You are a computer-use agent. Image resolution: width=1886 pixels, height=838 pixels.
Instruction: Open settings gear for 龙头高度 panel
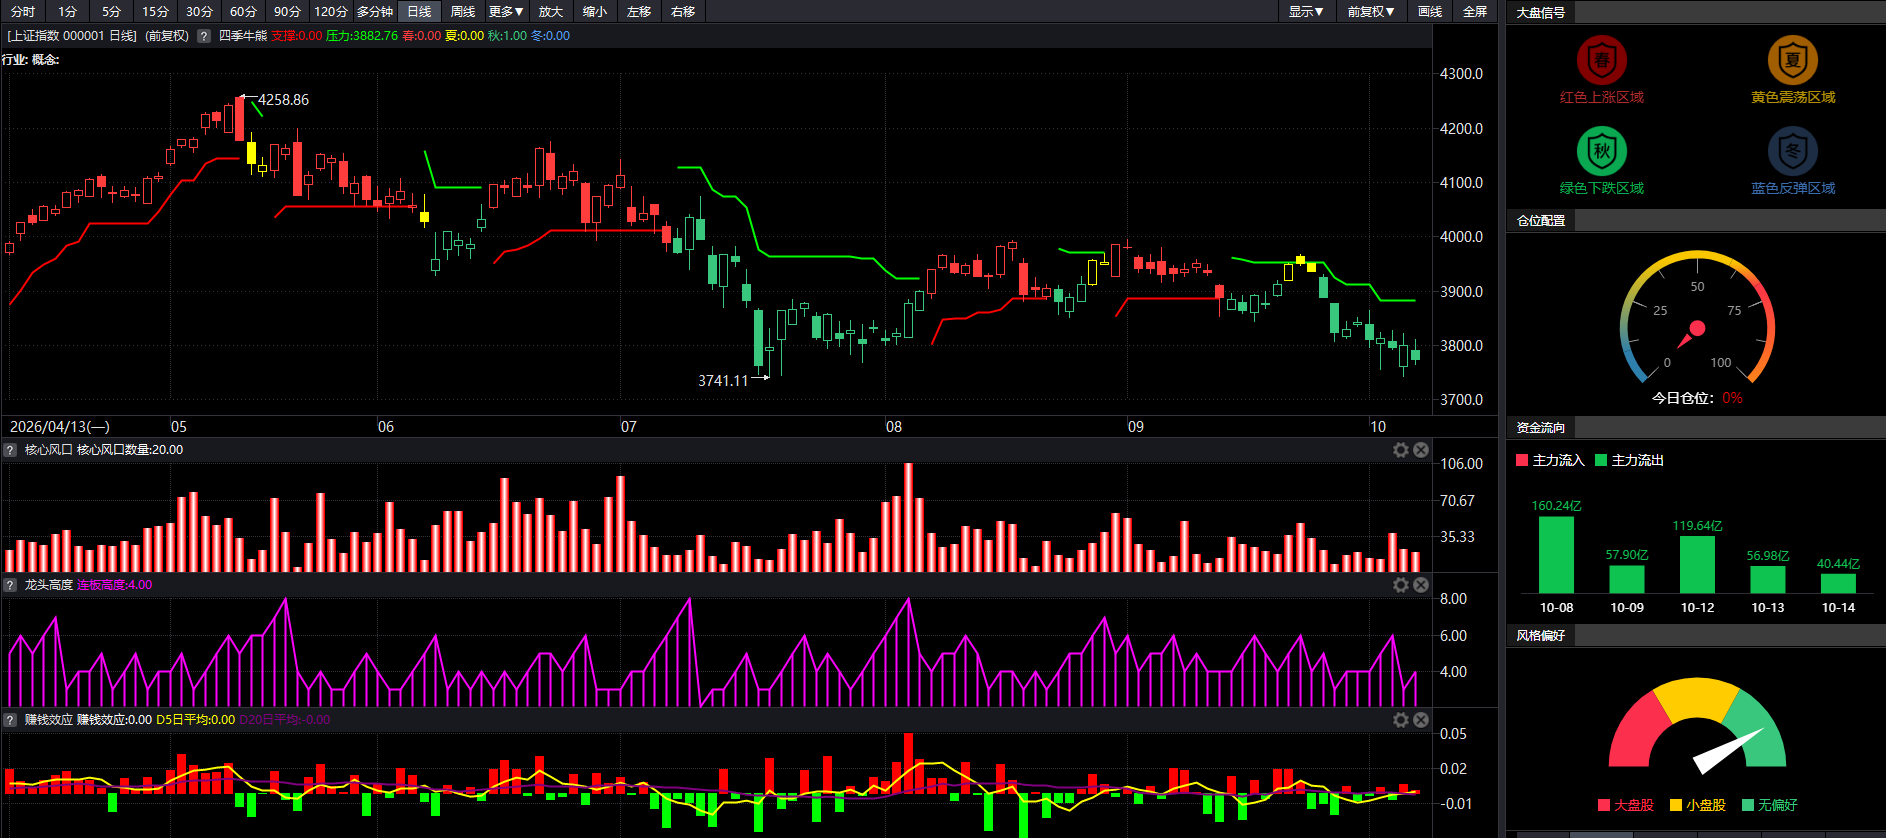pos(1401,585)
